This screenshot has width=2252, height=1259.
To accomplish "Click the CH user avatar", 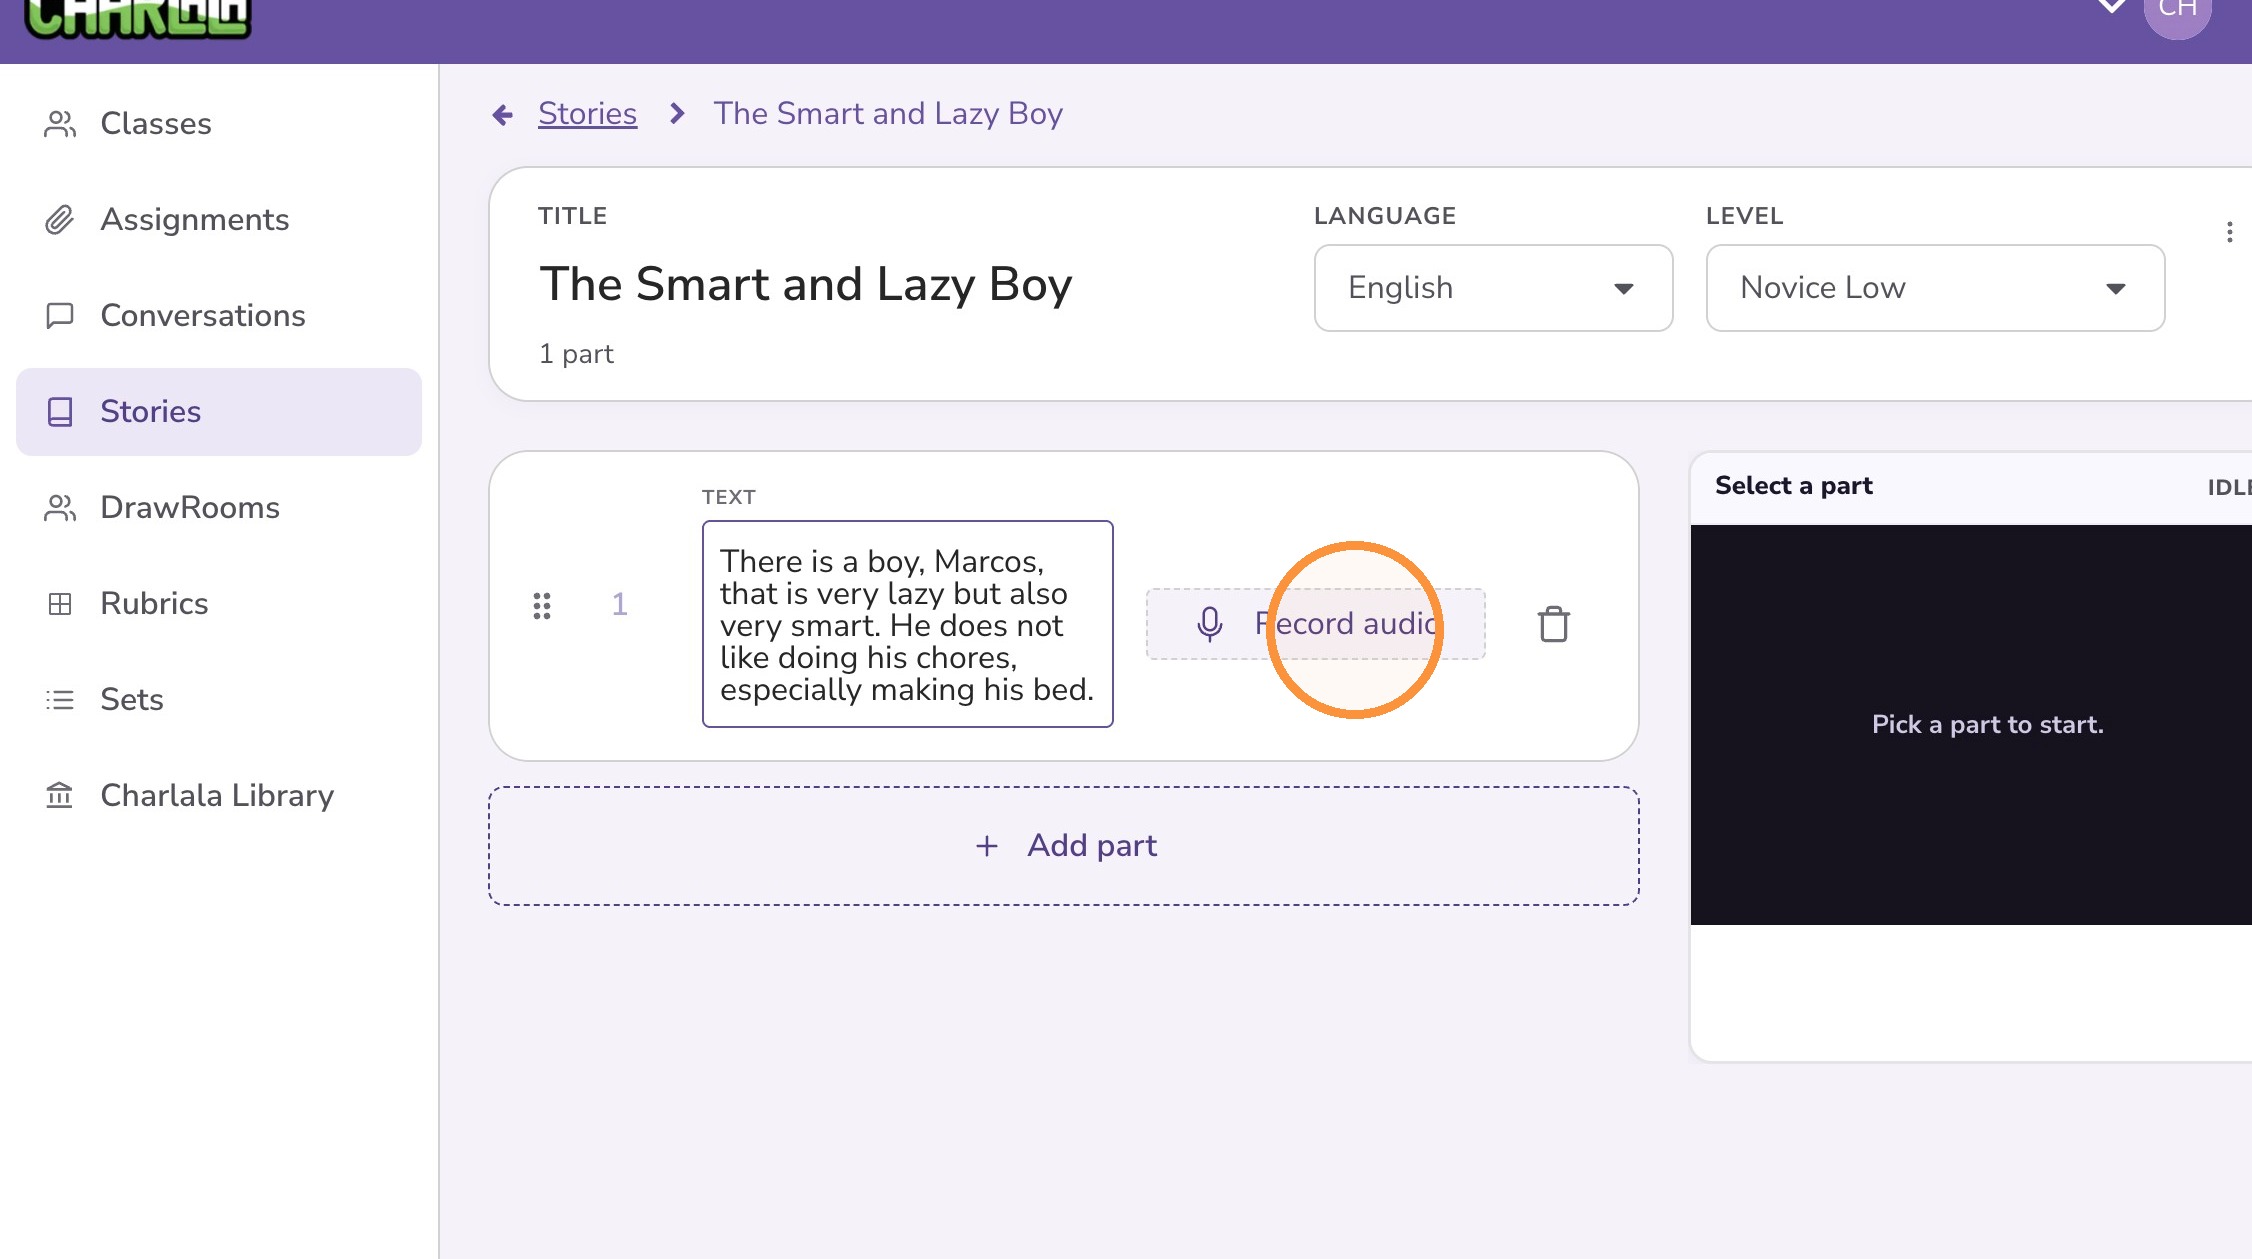I will [x=2178, y=12].
